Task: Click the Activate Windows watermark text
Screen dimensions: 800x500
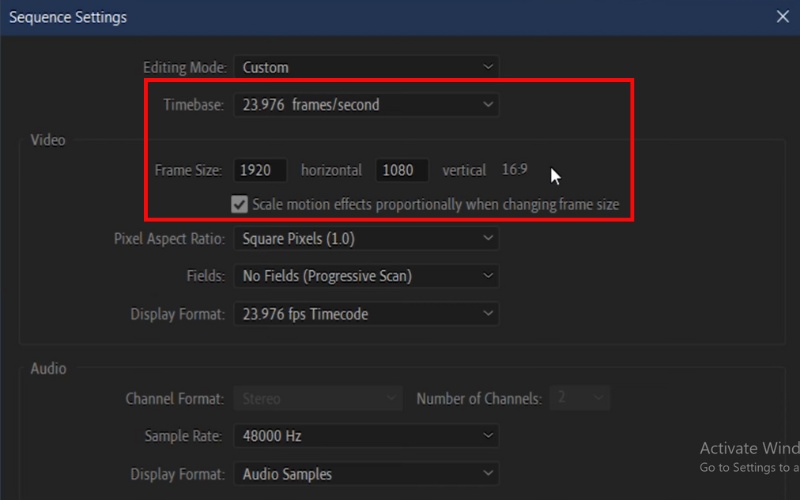Action: coord(749,449)
